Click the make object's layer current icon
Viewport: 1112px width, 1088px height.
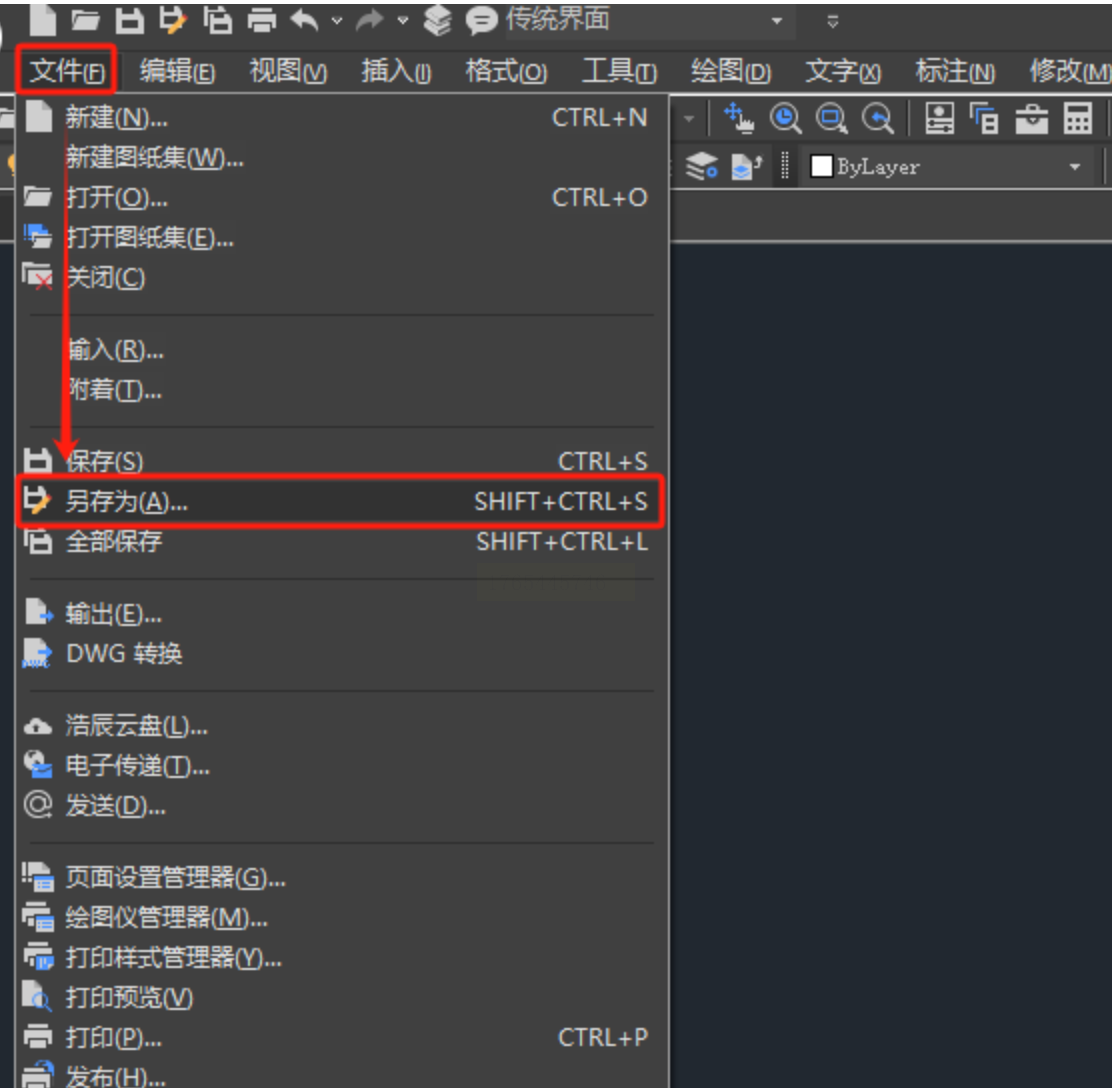(746, 167)
